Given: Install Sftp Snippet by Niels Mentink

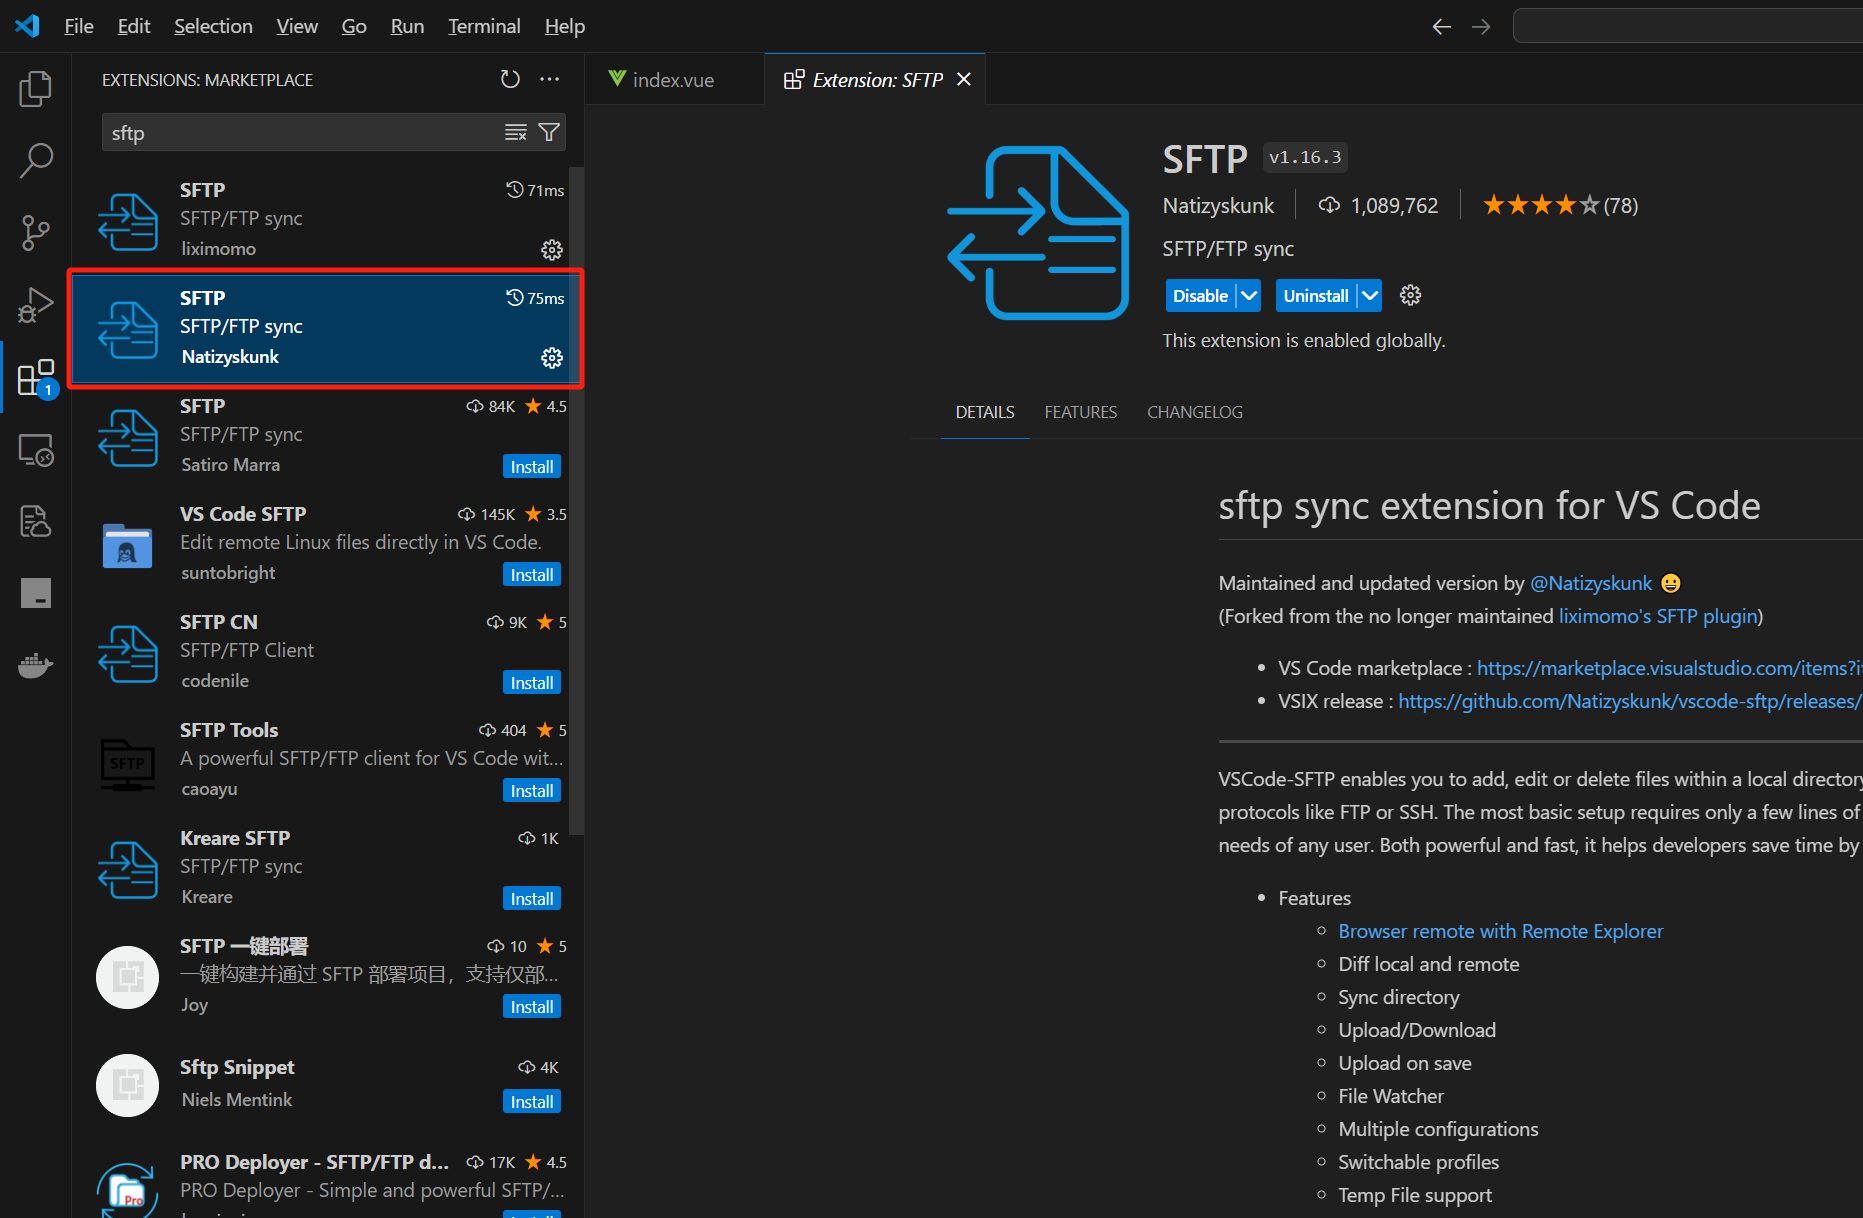Looking at the screenshot, I should tap(532, 1101).
